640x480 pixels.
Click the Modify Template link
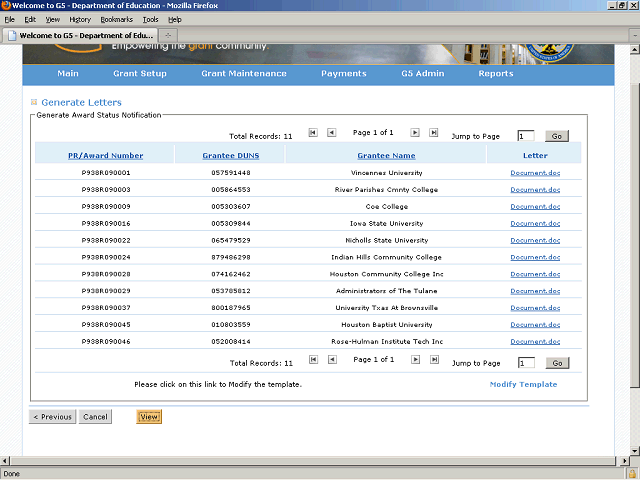523,384
